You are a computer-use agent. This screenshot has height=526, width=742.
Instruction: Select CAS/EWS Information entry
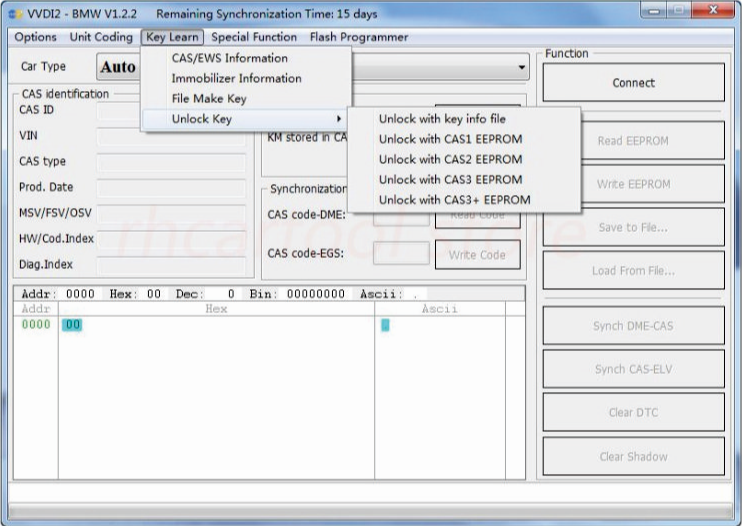pos(246,58)
